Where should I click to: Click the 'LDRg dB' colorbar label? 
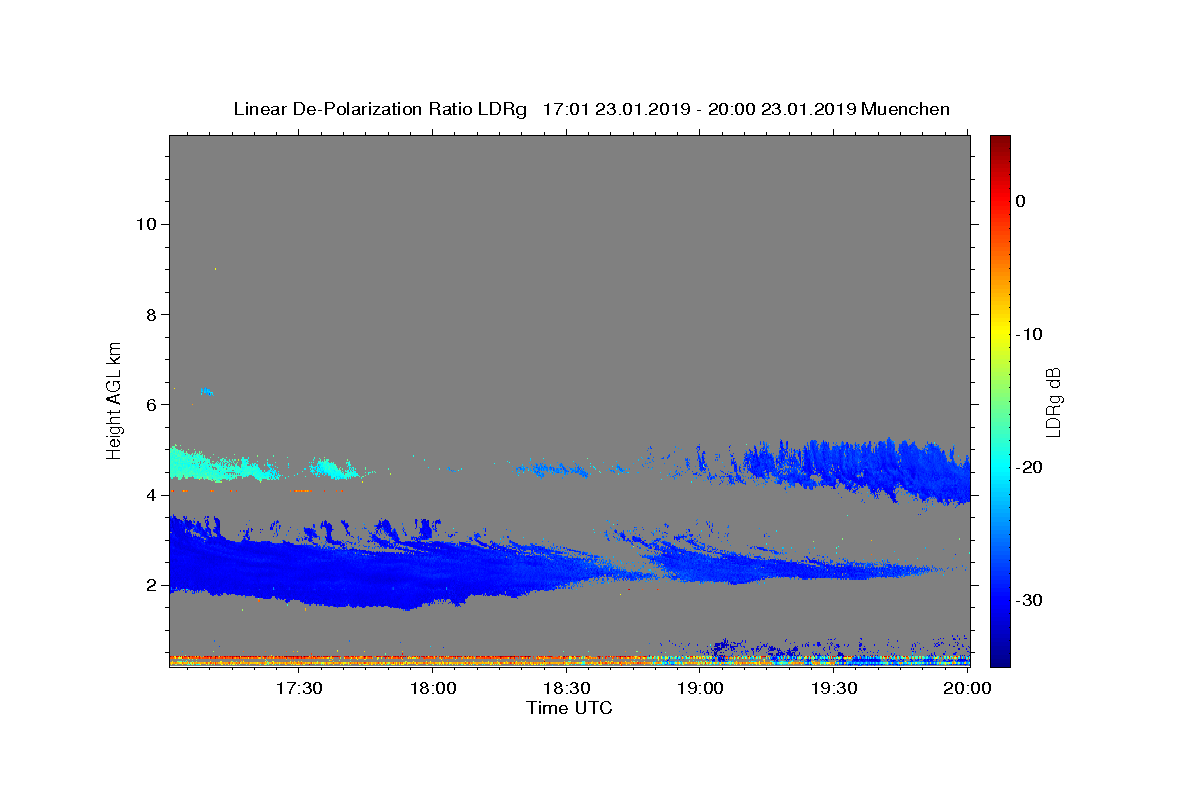(x=1053, y=402)
